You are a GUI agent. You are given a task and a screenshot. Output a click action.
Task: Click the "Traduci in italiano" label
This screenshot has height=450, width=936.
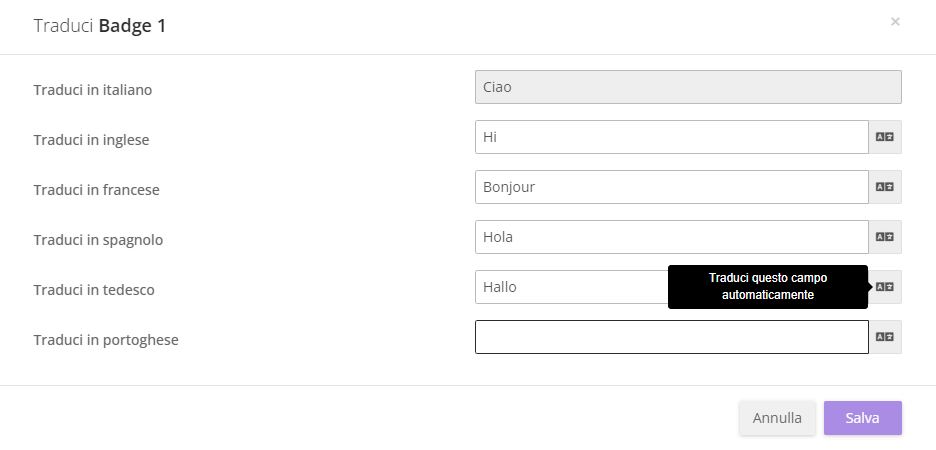tap(93, 90)
